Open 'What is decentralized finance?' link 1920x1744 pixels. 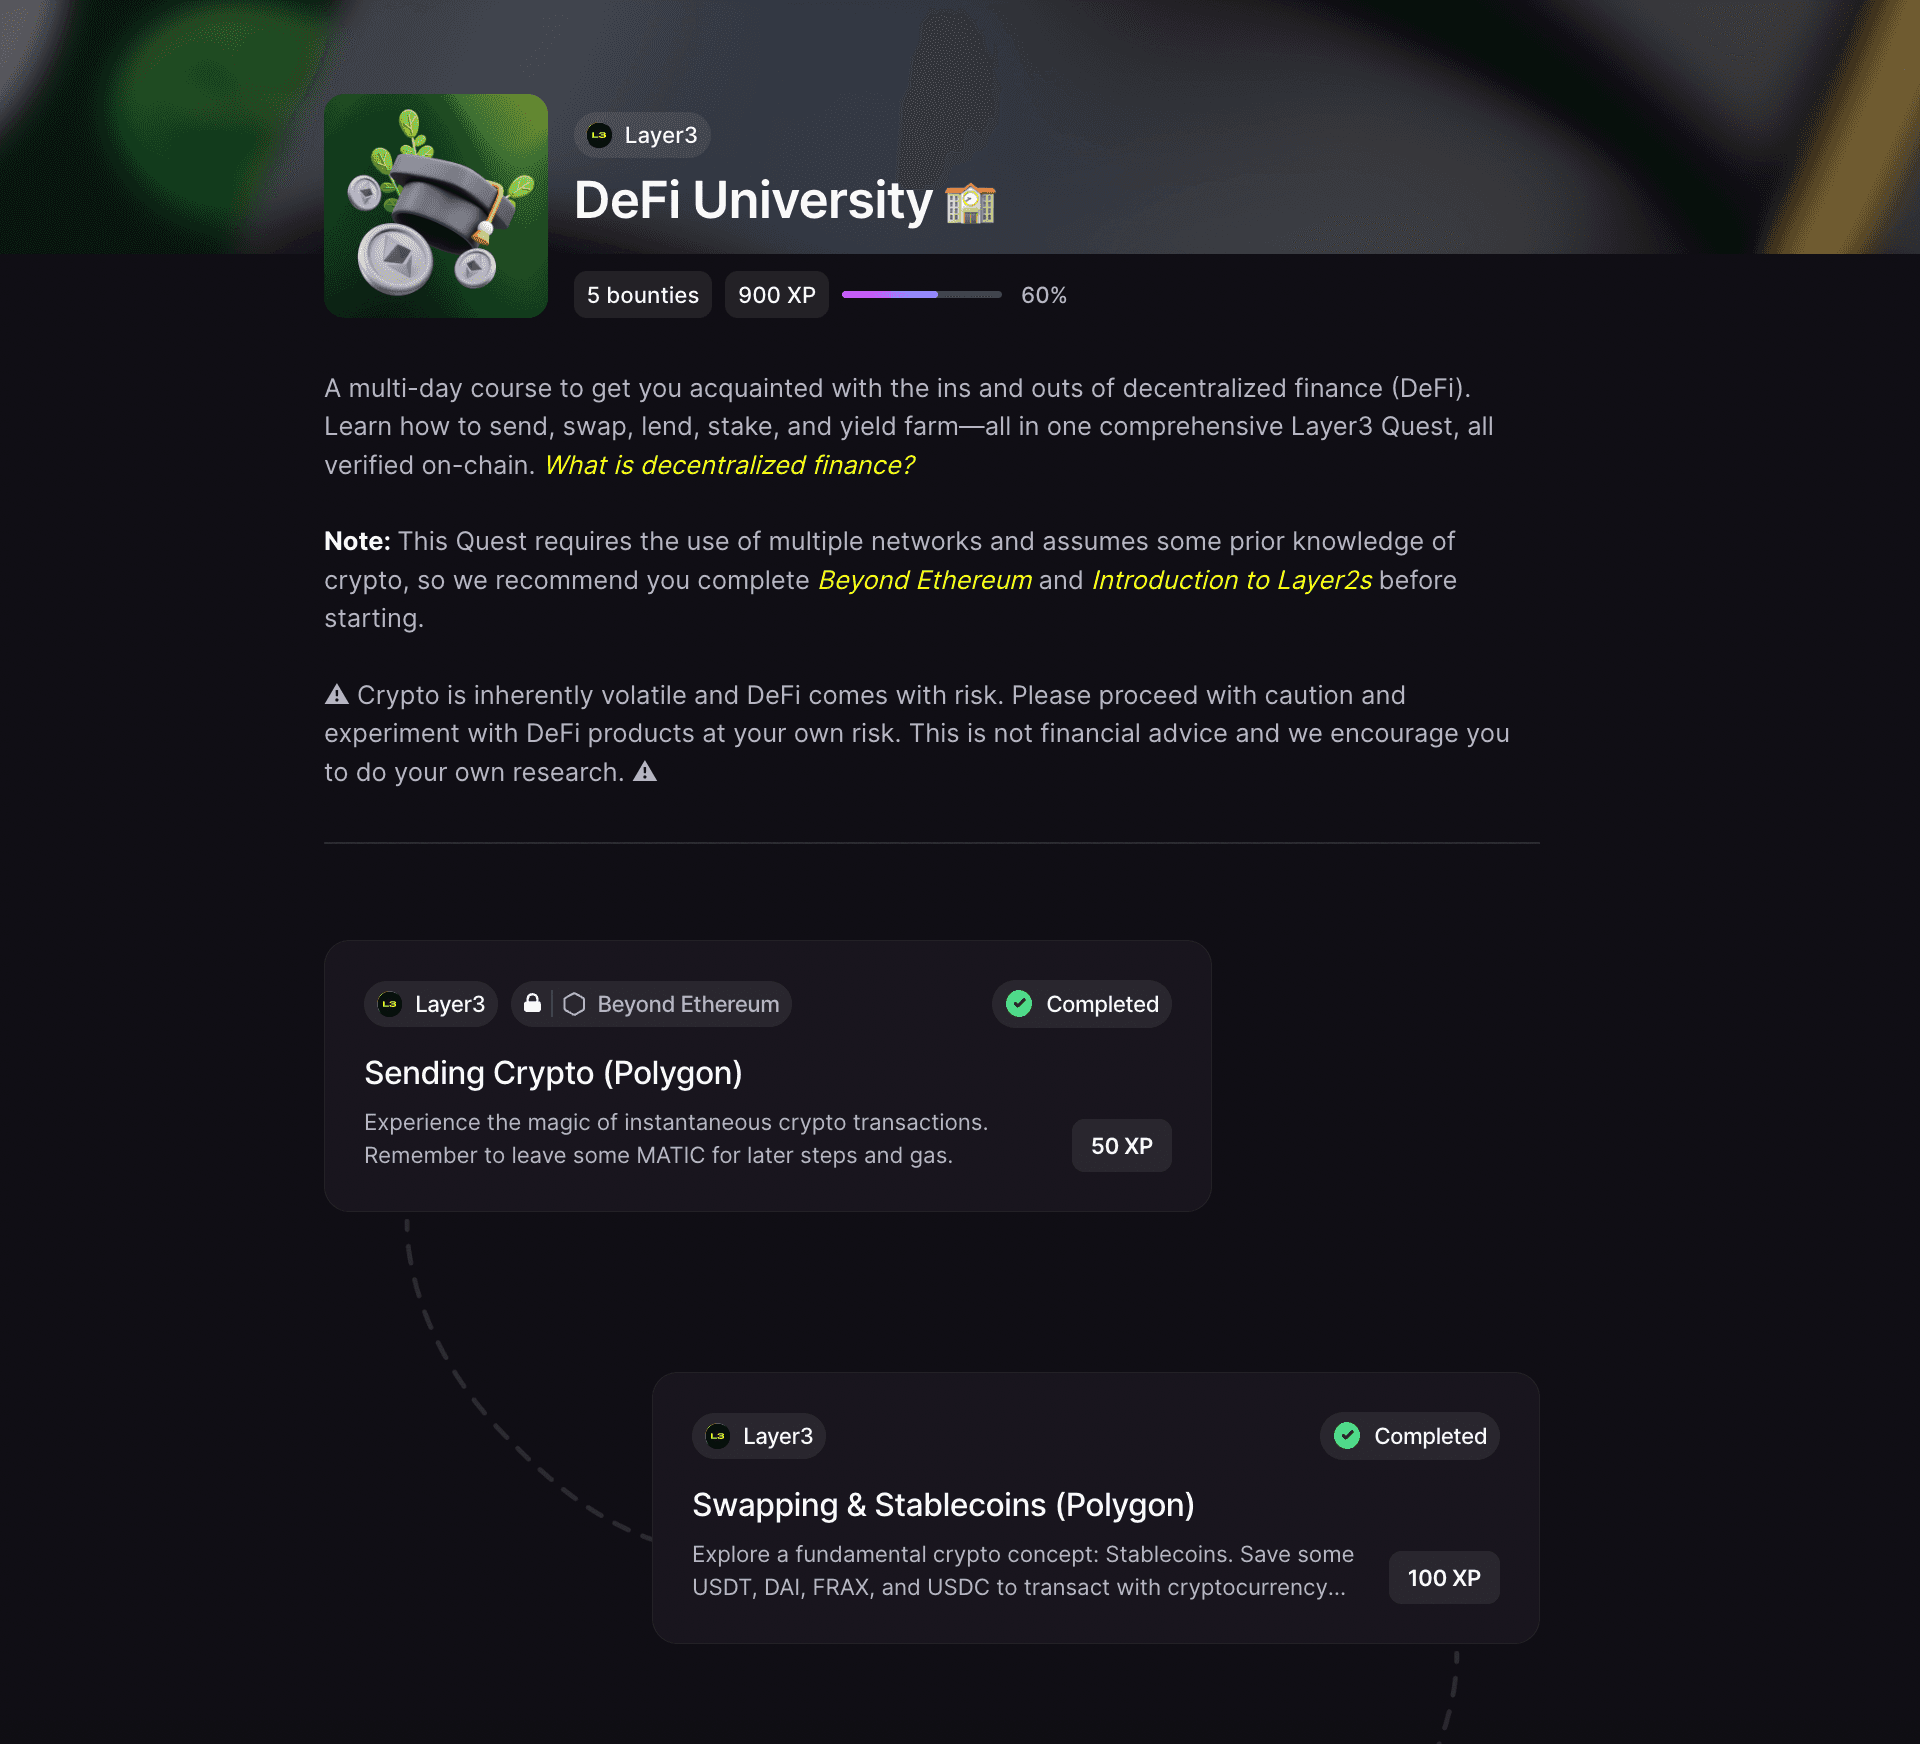click(730, 465)
